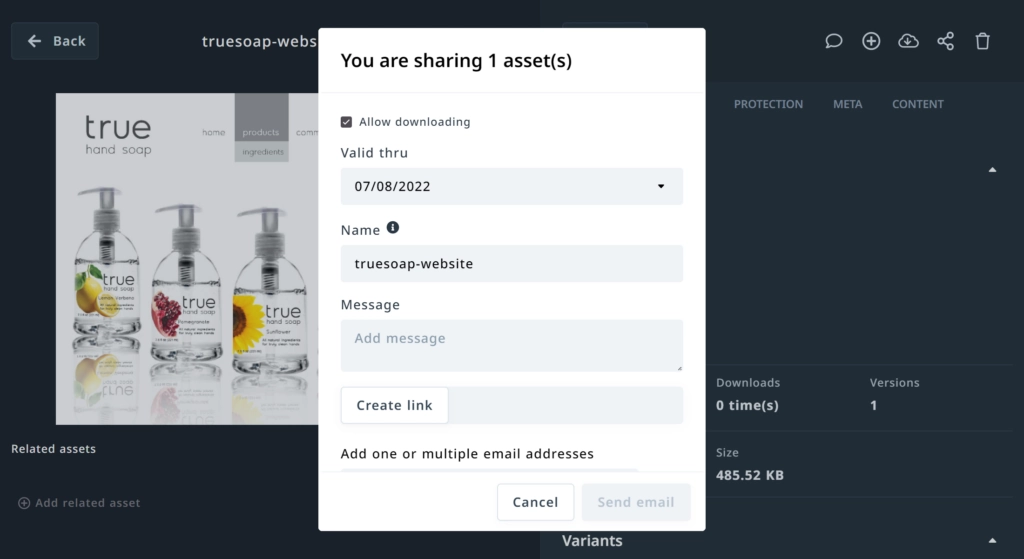Click the plus icon for Add related asset

(24, 503)
